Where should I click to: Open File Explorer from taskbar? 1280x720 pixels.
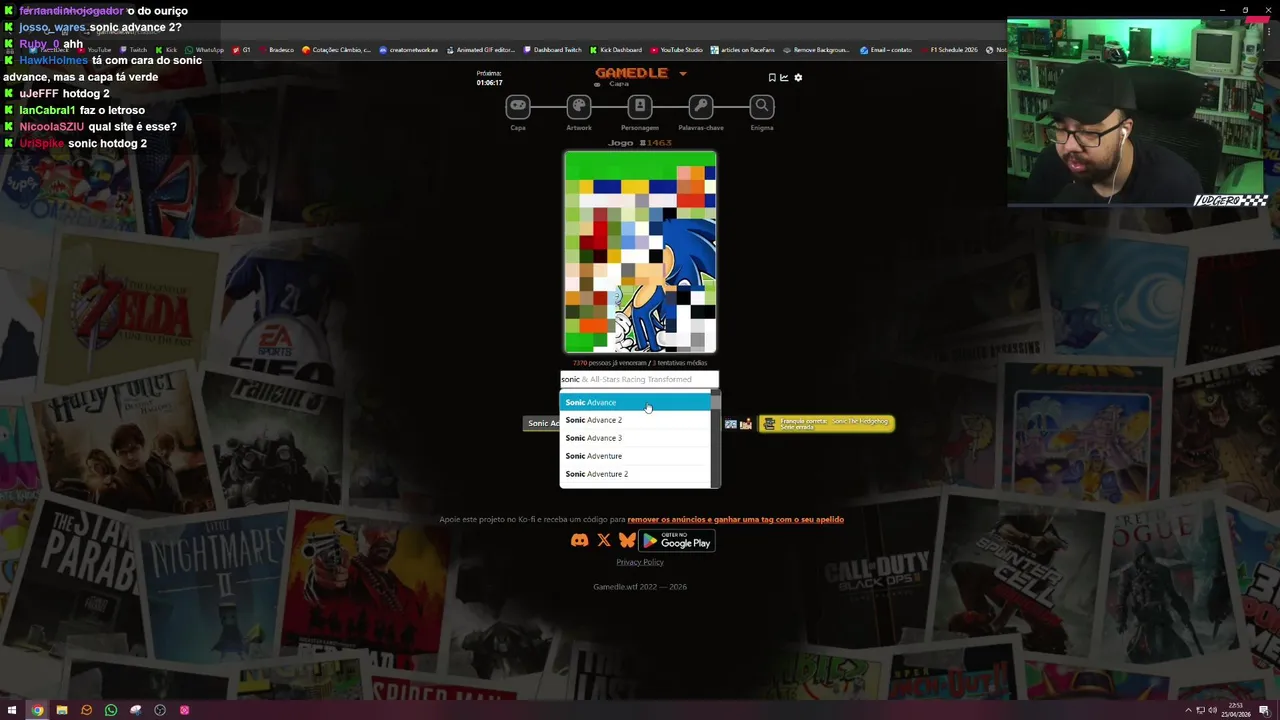(62, 710)
